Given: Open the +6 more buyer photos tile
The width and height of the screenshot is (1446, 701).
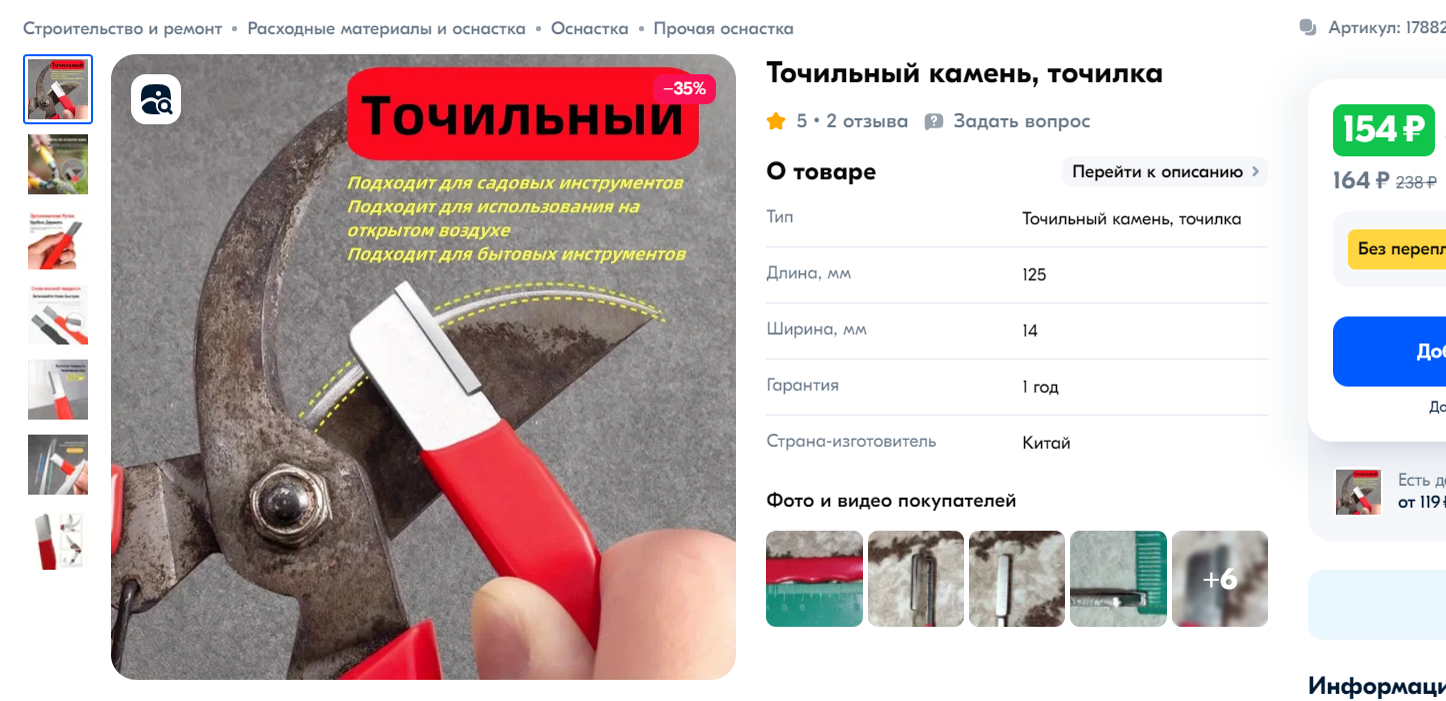Looking at the screenshot, I should [x=1220, y=579].
